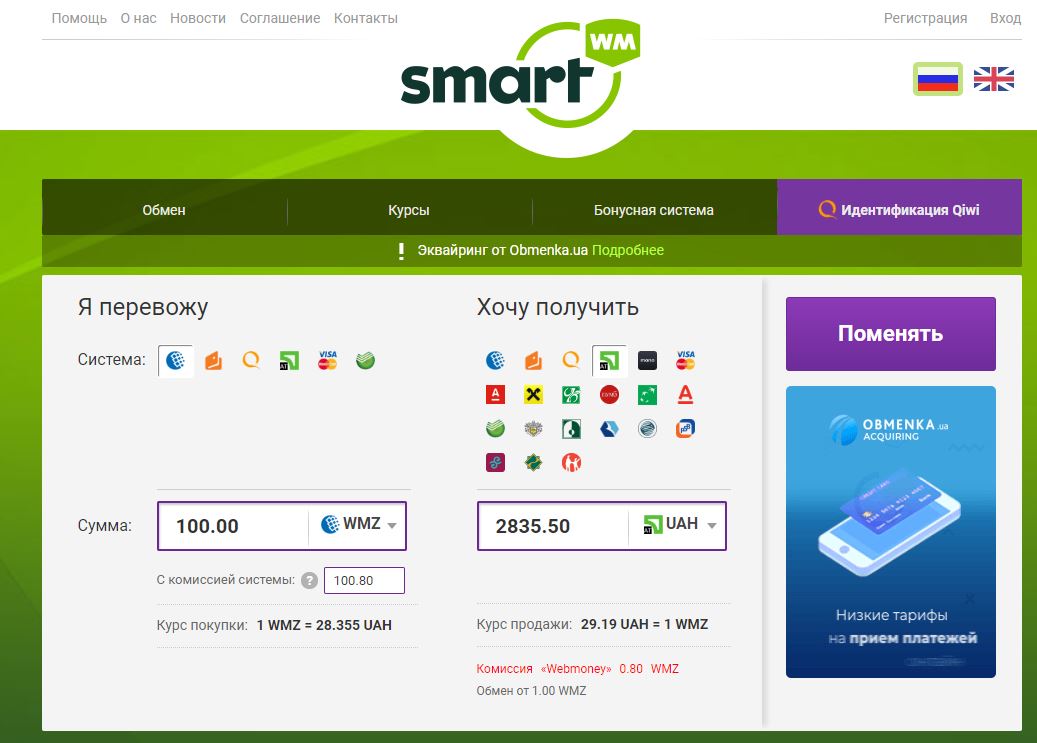The width and height of the screenshot is (1037, 743).
Task: Open the Идентификация Qiwi section
Action: tap(898, 207)
